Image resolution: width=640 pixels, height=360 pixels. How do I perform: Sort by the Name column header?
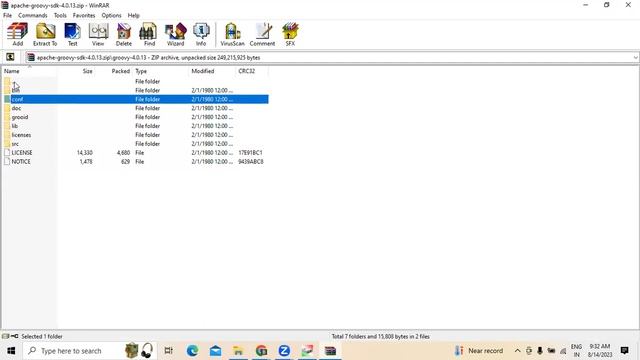pos(29,71)
